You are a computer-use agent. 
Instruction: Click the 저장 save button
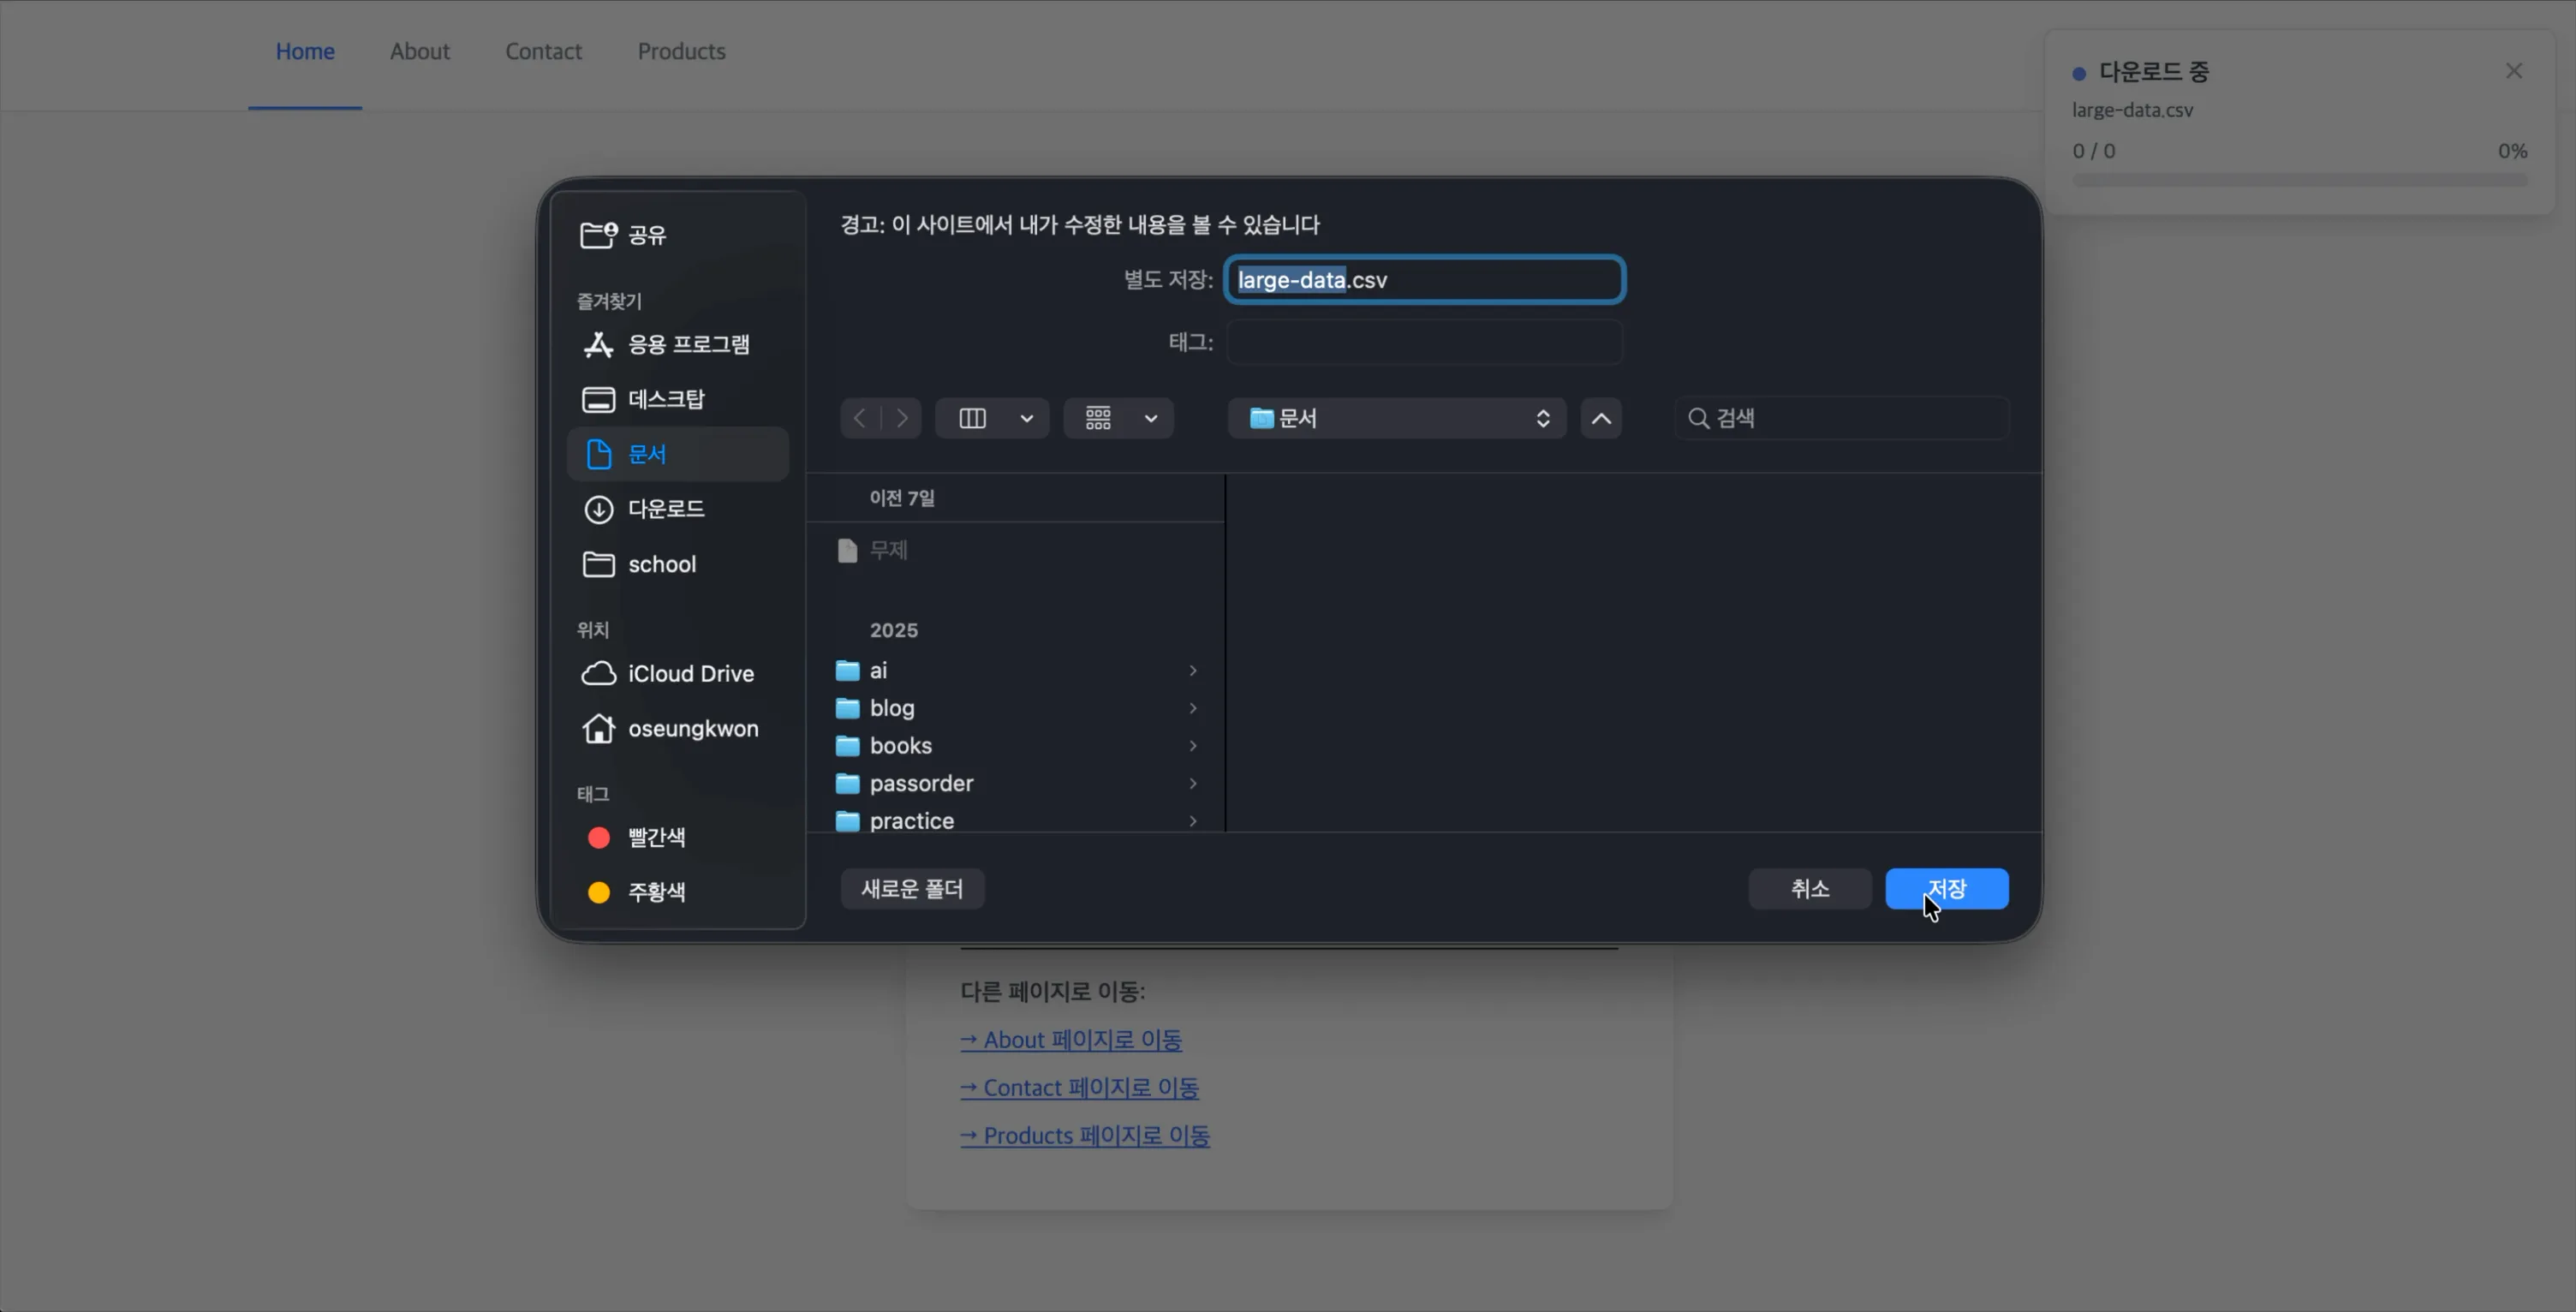pyautogui.click(x=1947, y=889)
